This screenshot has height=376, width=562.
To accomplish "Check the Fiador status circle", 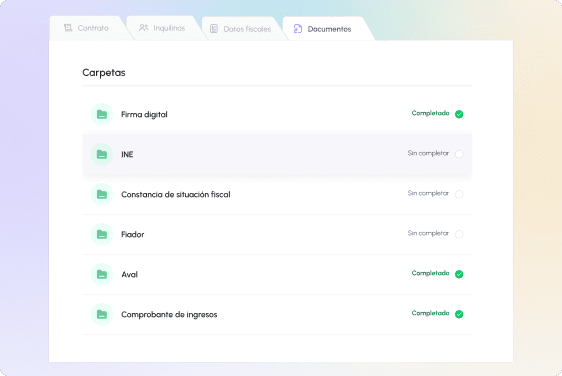I will 459,234.
